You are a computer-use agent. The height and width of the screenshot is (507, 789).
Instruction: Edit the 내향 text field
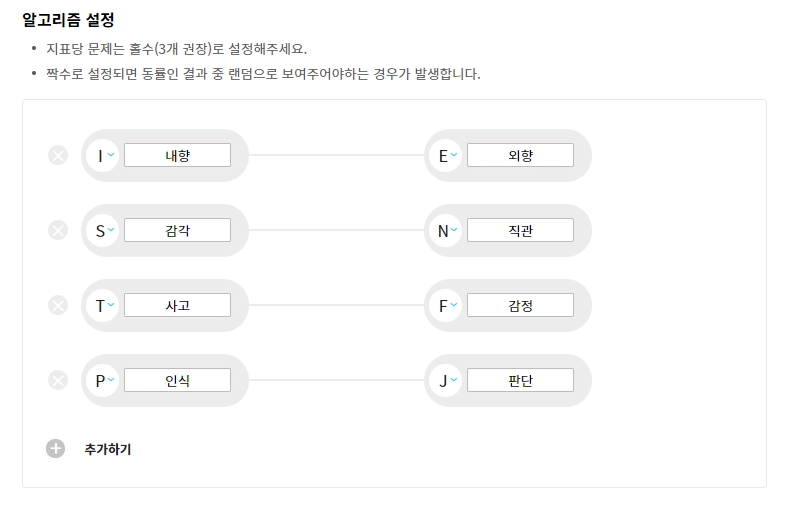pos(178,155)
